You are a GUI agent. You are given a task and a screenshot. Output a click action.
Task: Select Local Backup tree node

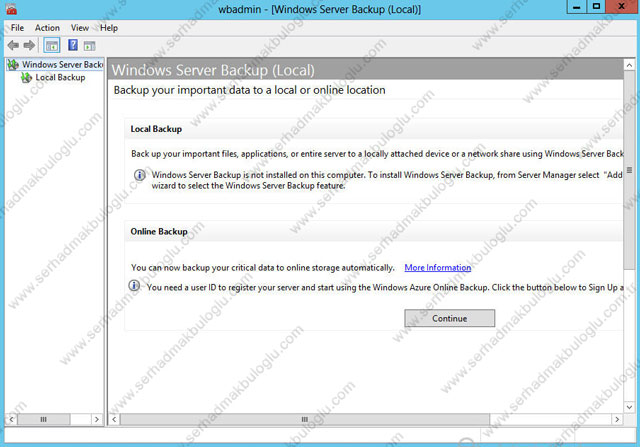[x=53, y=78]
